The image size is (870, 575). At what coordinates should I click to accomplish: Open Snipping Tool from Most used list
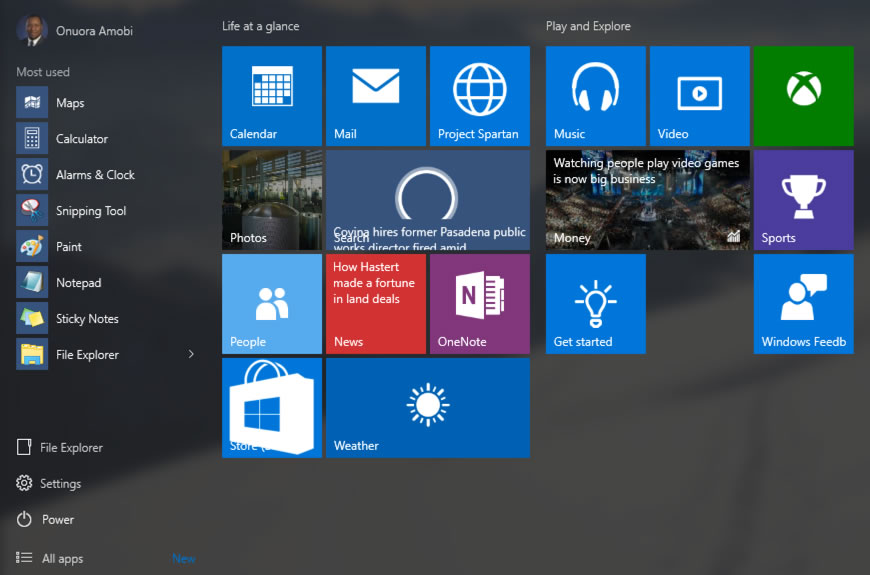(90, 211)
